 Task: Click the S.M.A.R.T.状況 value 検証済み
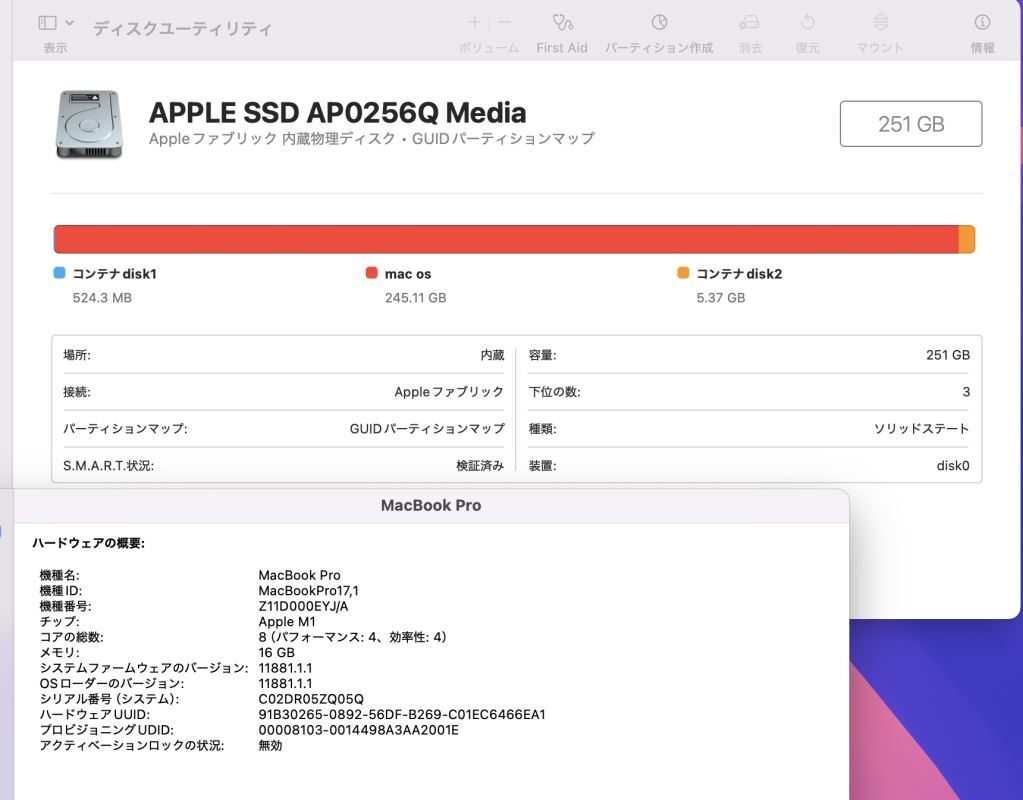coord(480,466)
